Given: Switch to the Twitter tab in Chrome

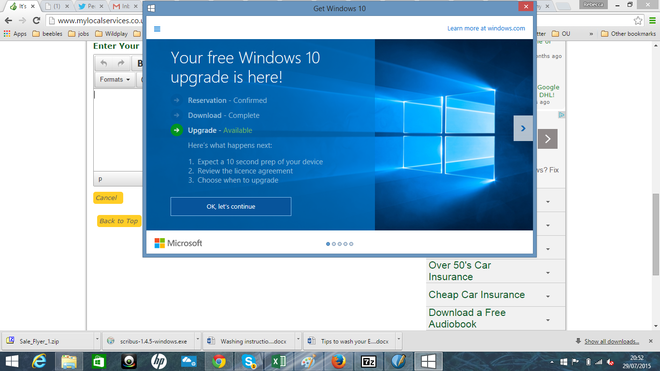Looking at the screenshot, I should (91, 6).
